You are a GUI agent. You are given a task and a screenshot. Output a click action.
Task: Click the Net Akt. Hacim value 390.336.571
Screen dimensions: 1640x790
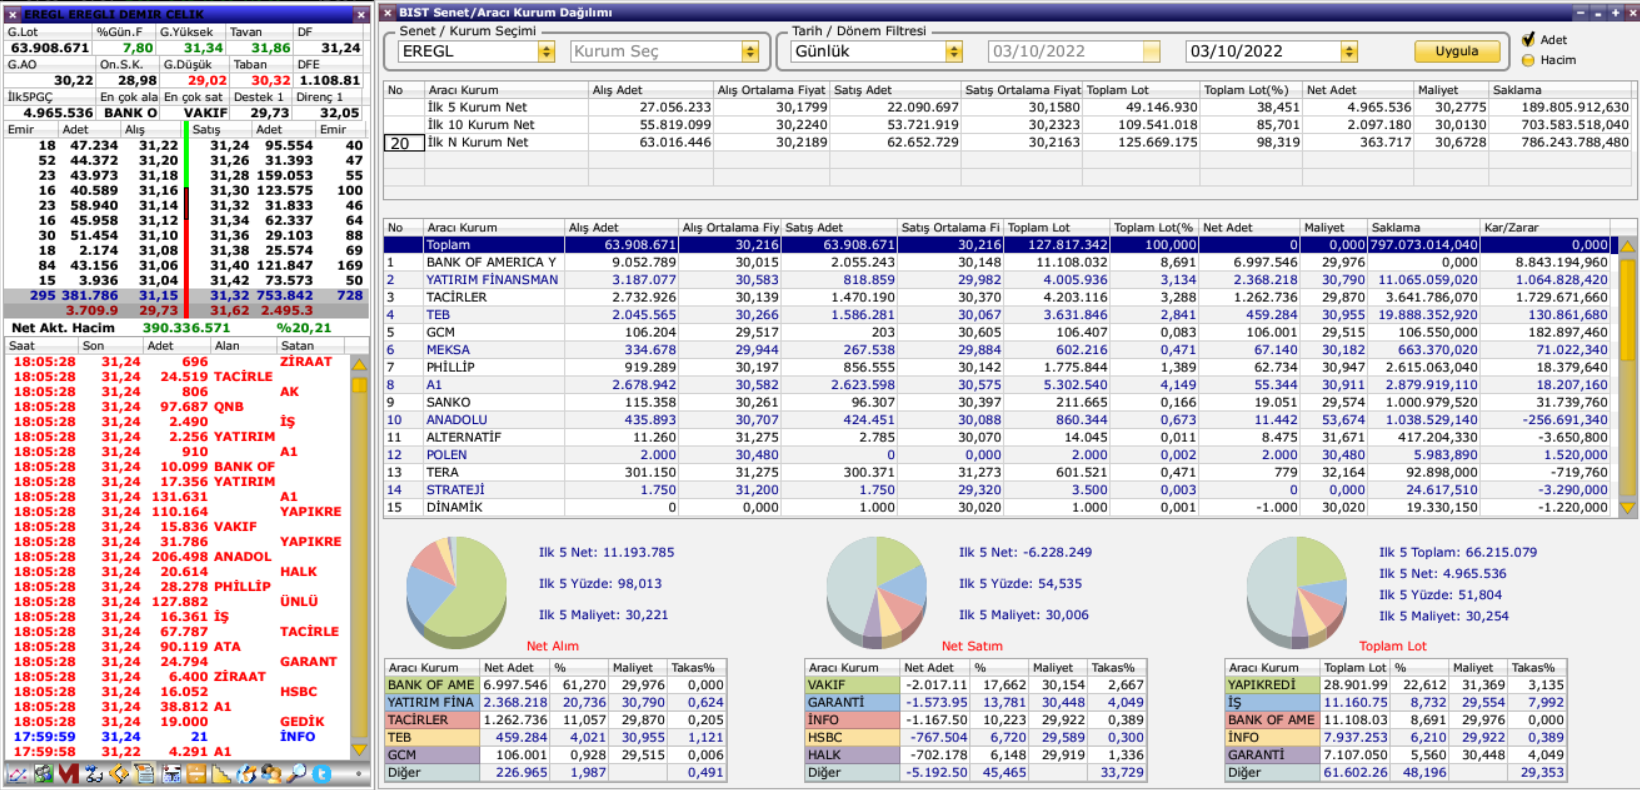point(186,327)
